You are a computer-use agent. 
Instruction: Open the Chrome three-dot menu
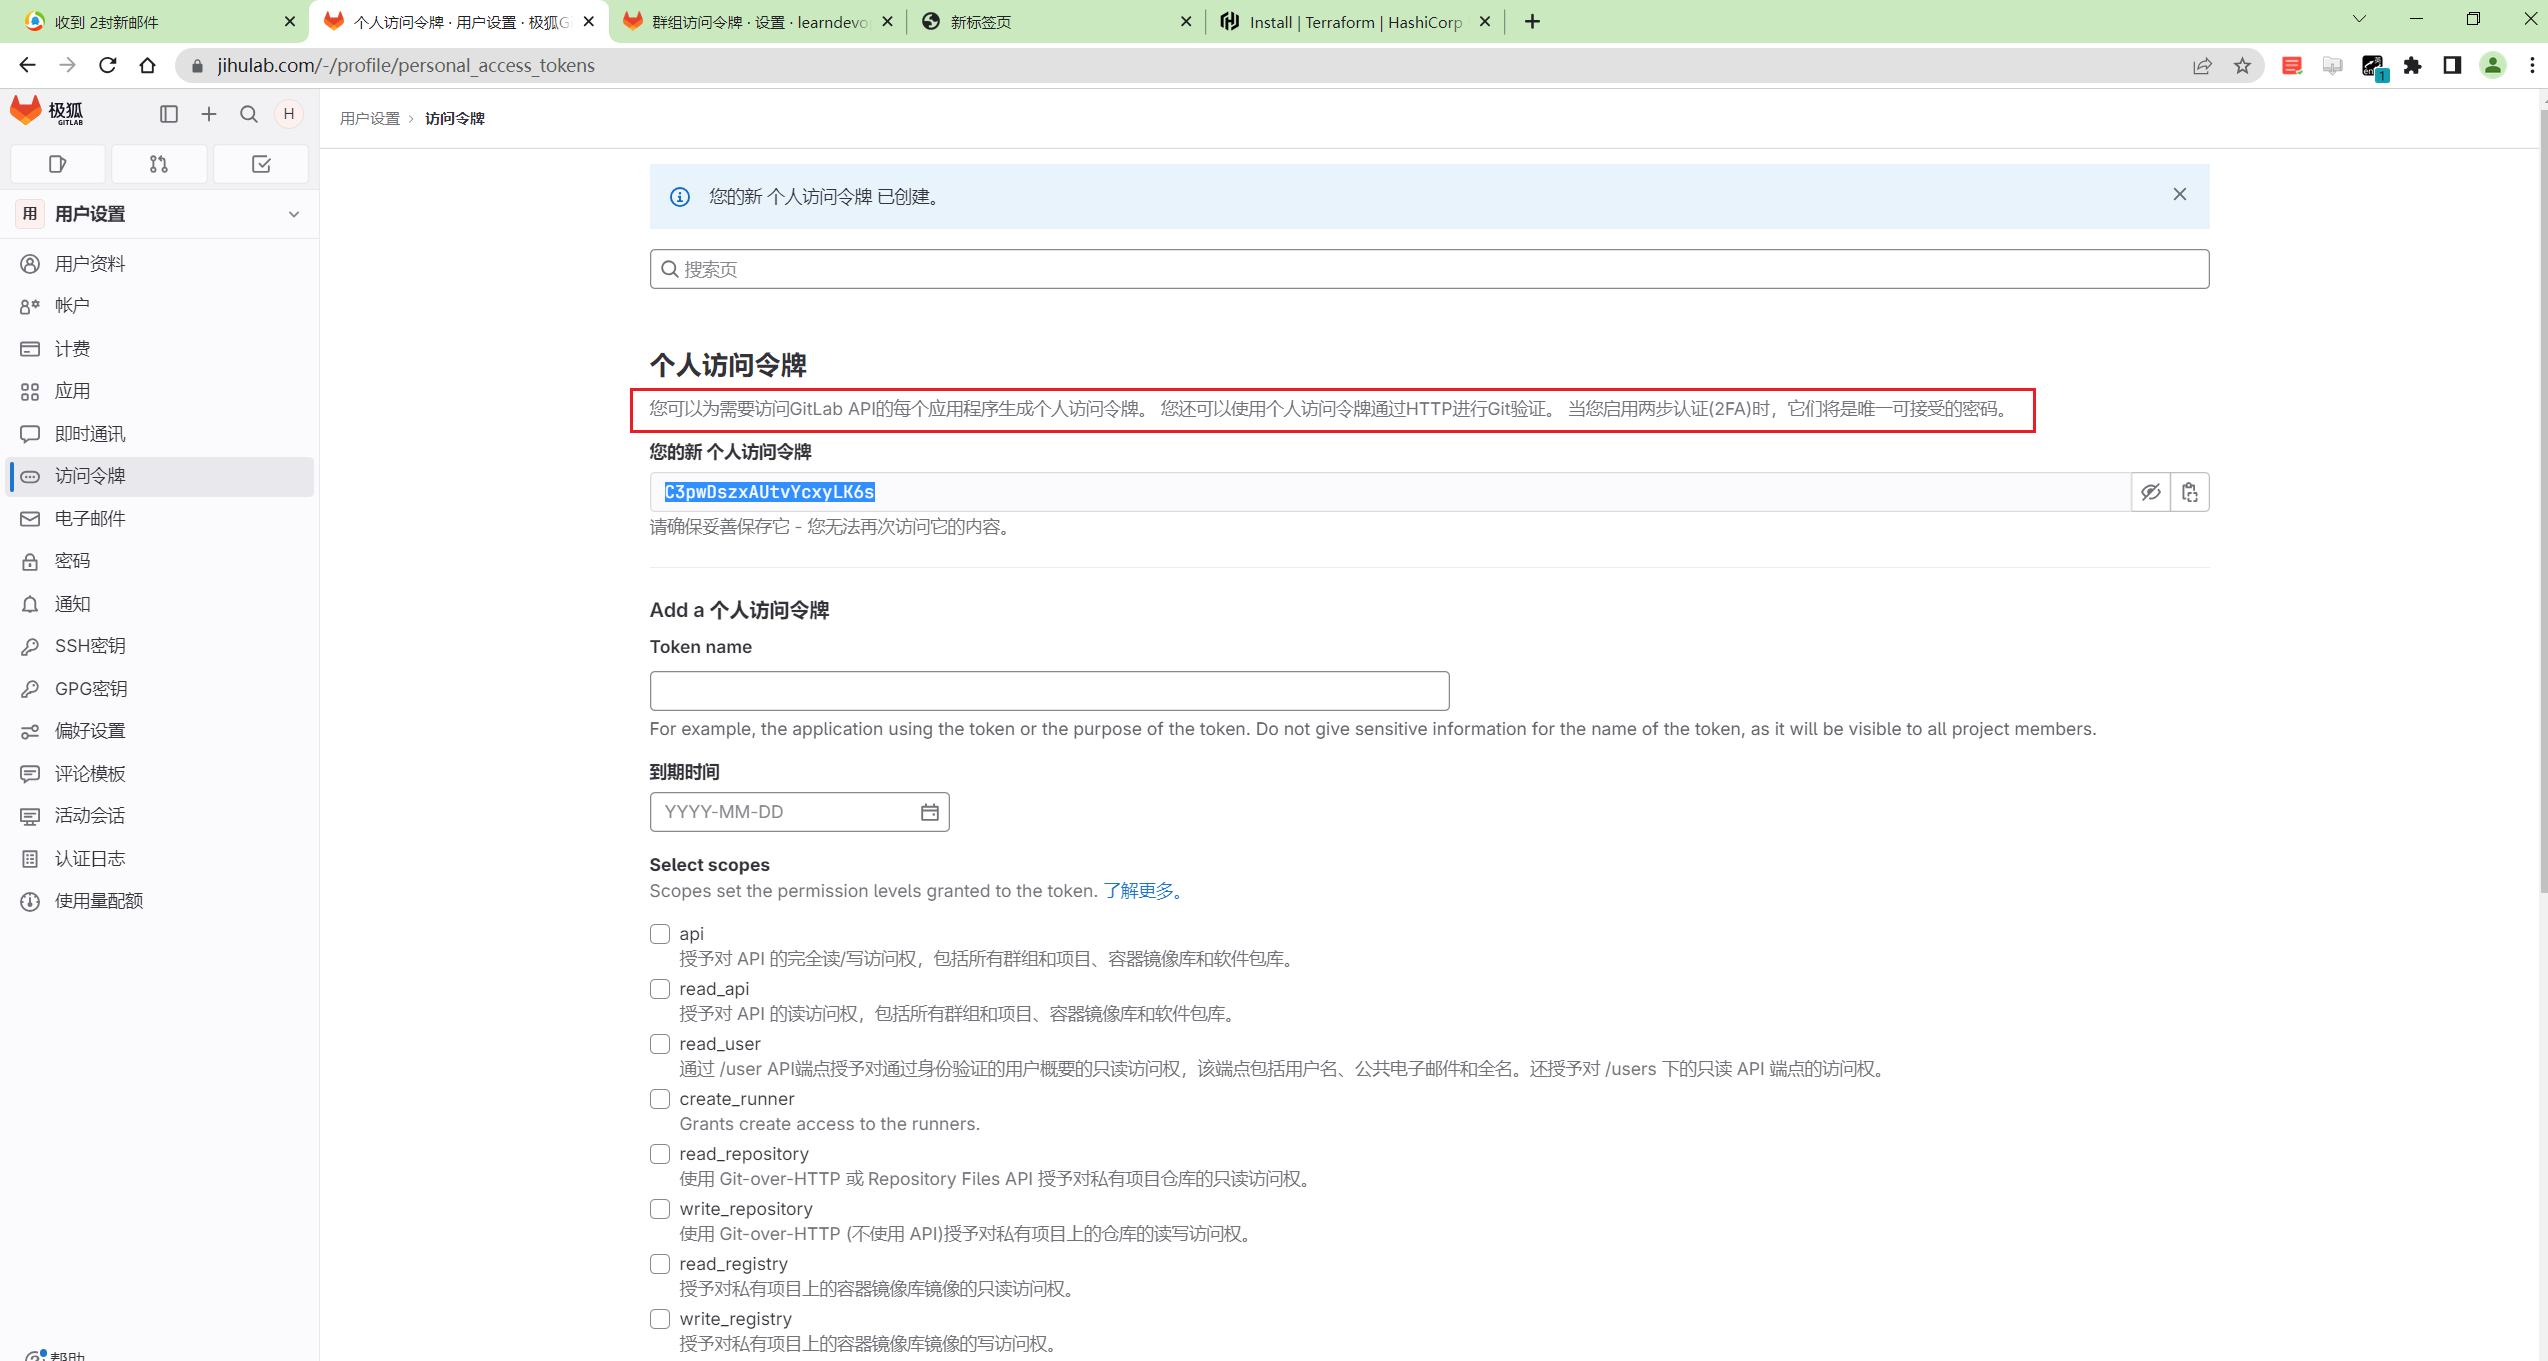(x=2532, y=66)
